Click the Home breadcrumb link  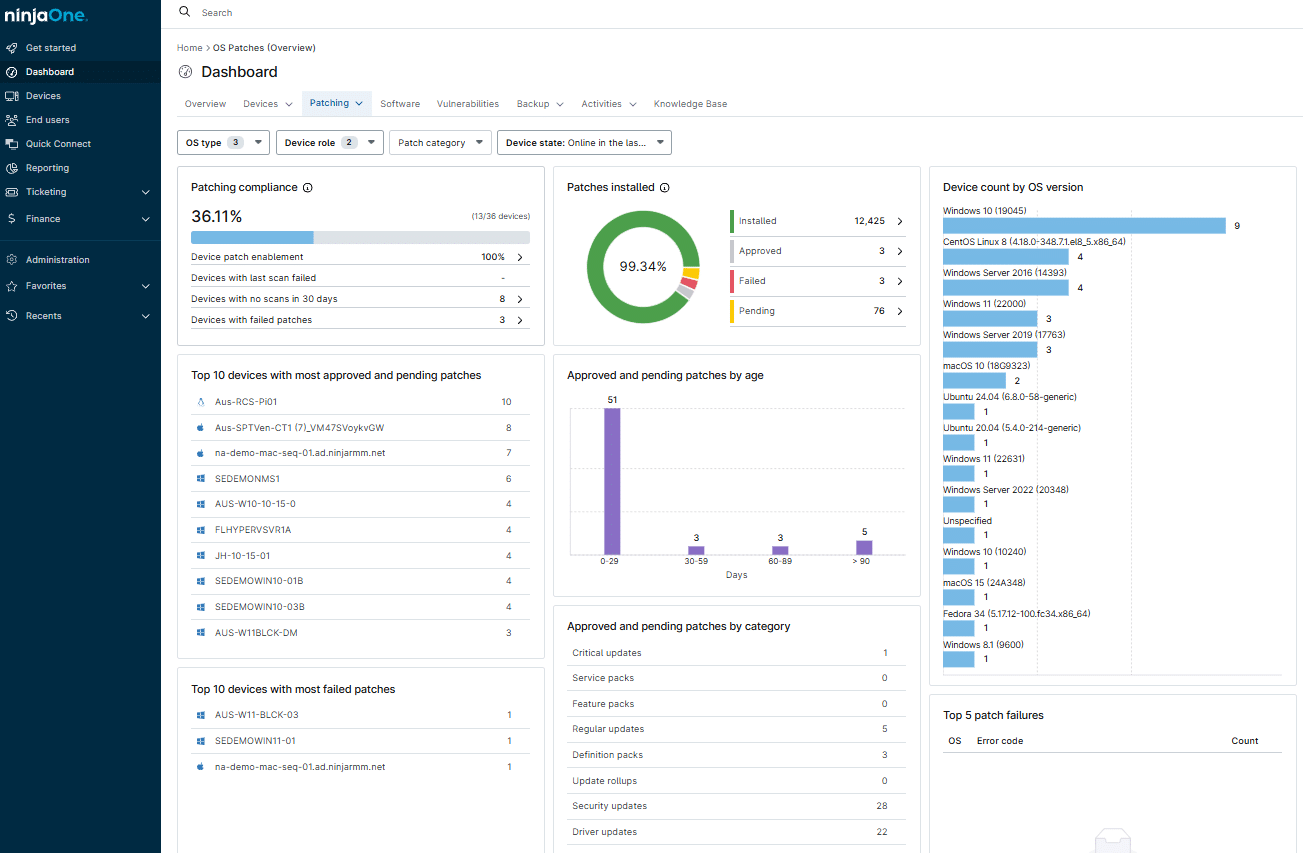(x=189, y=47)
